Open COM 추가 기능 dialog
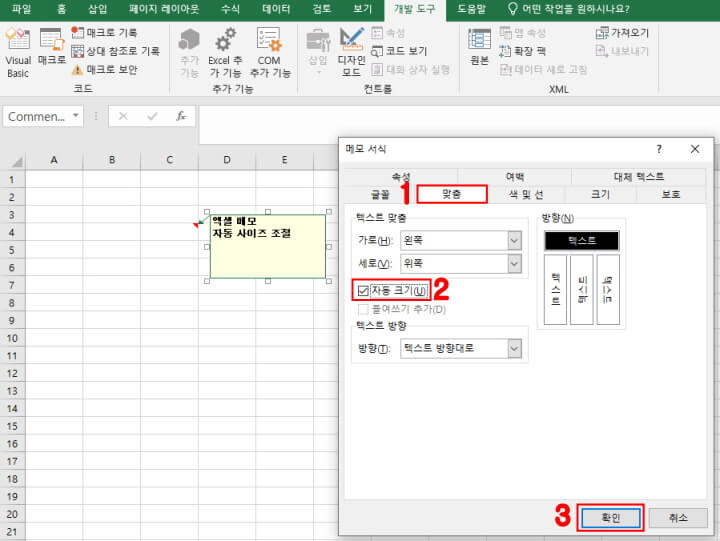 tap(270, 52)
